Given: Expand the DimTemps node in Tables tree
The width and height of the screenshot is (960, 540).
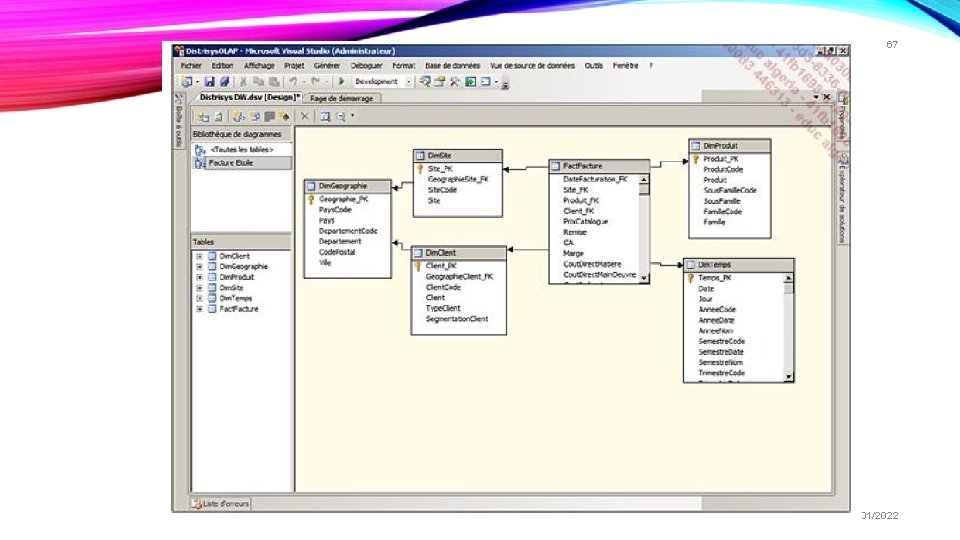Looking at the screenshot, I should (200, 298).
